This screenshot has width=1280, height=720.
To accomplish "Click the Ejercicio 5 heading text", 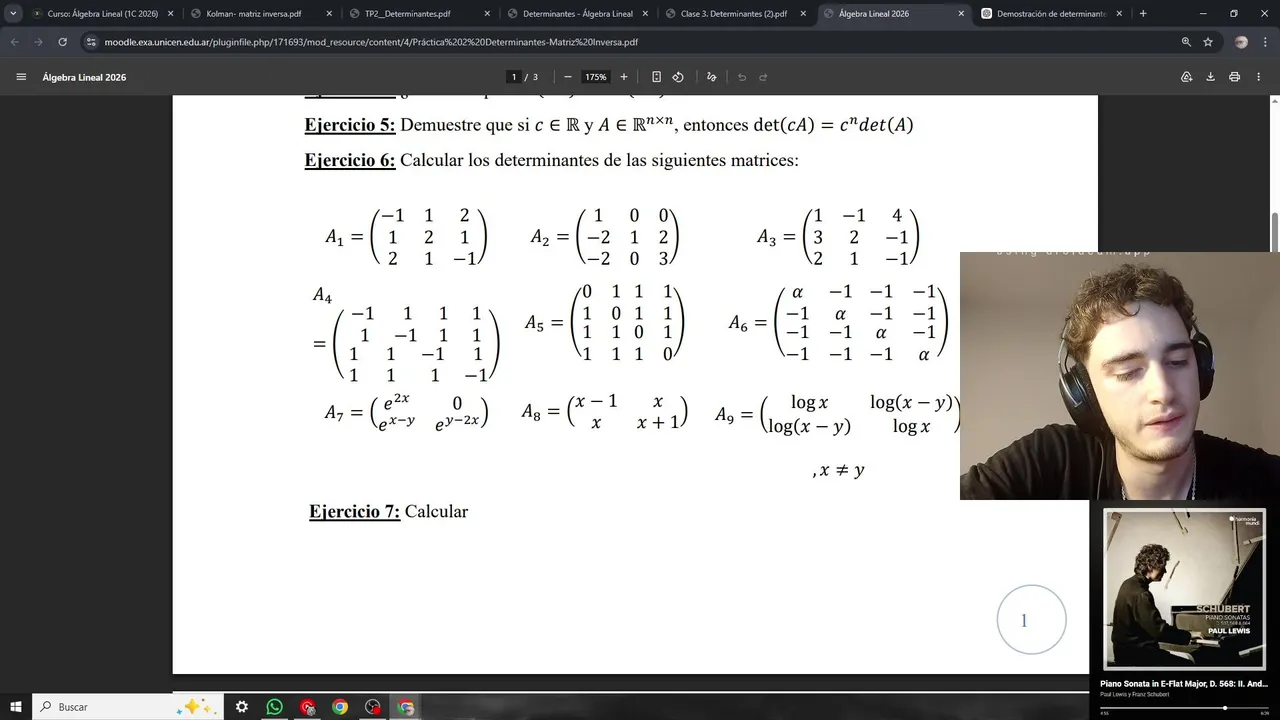I will (x=350, y=125).
